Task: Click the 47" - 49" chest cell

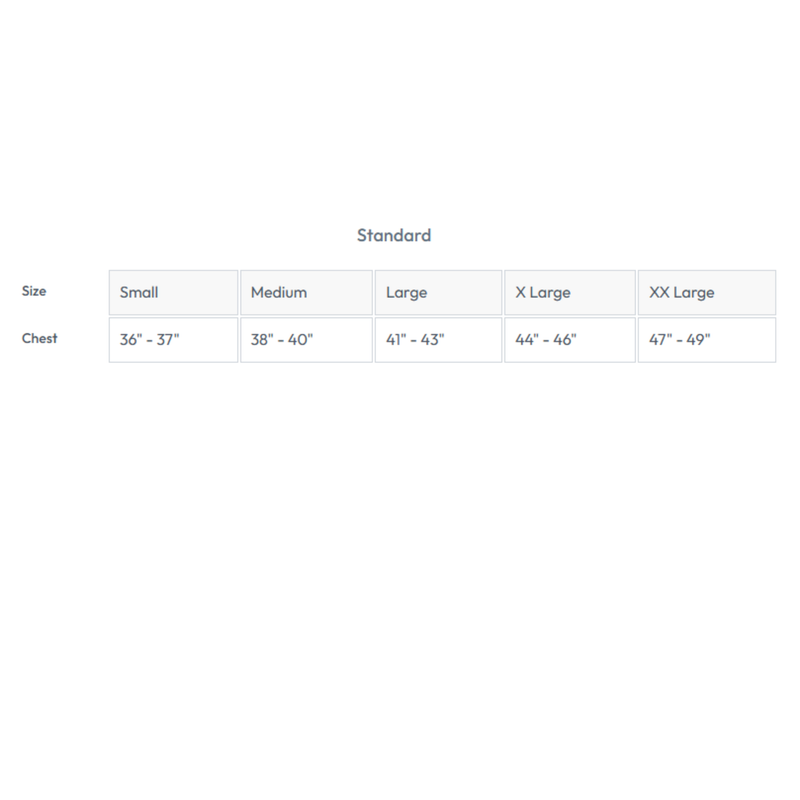Action: pos(706,340)
